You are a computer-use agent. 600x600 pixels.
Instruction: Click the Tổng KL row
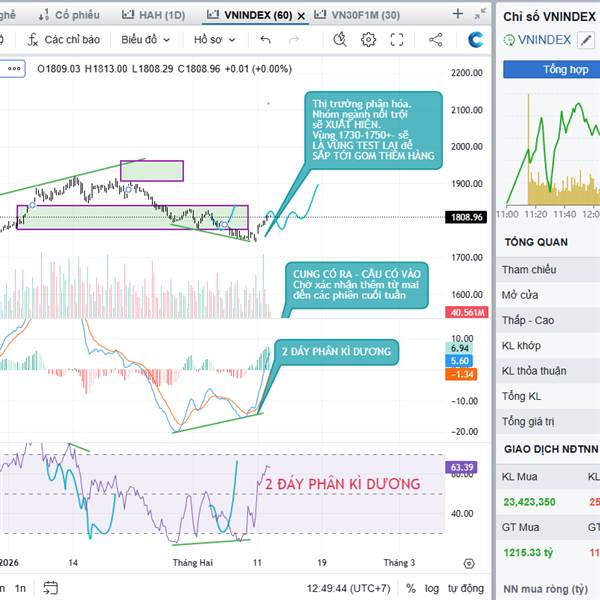click(548, 396)
